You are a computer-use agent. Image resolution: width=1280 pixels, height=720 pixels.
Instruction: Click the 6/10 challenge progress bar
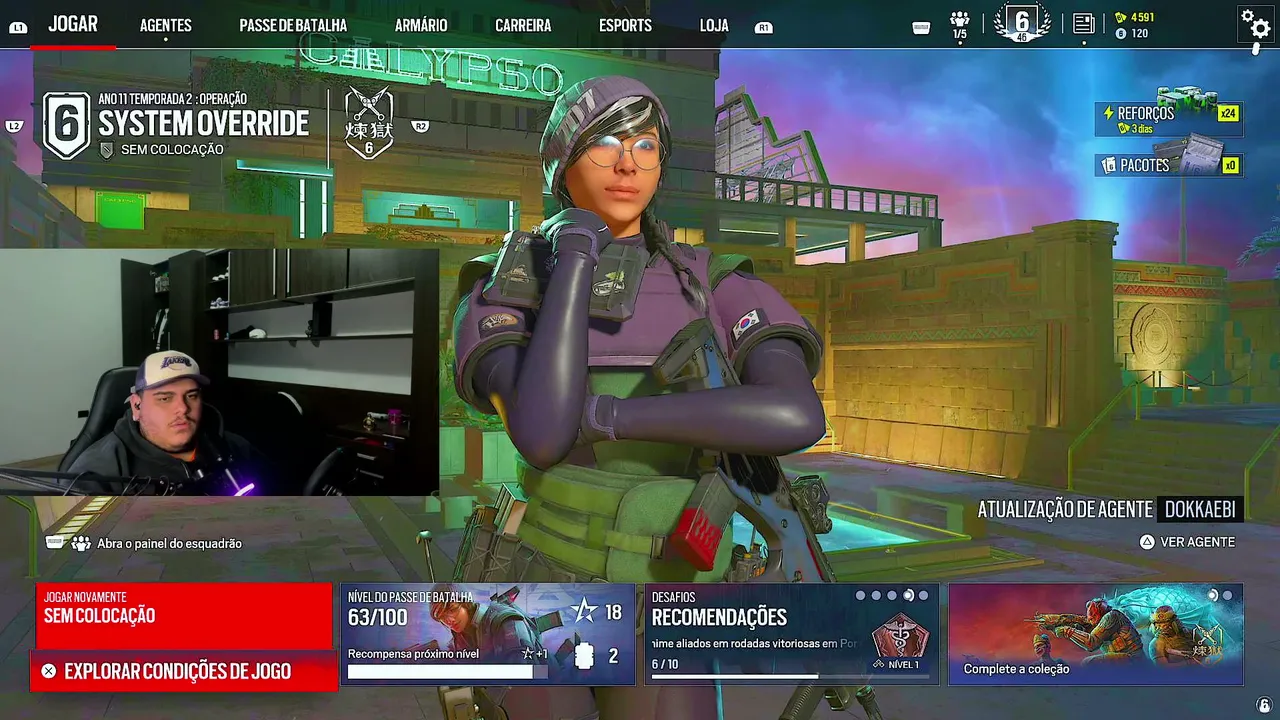coord(791,677)
